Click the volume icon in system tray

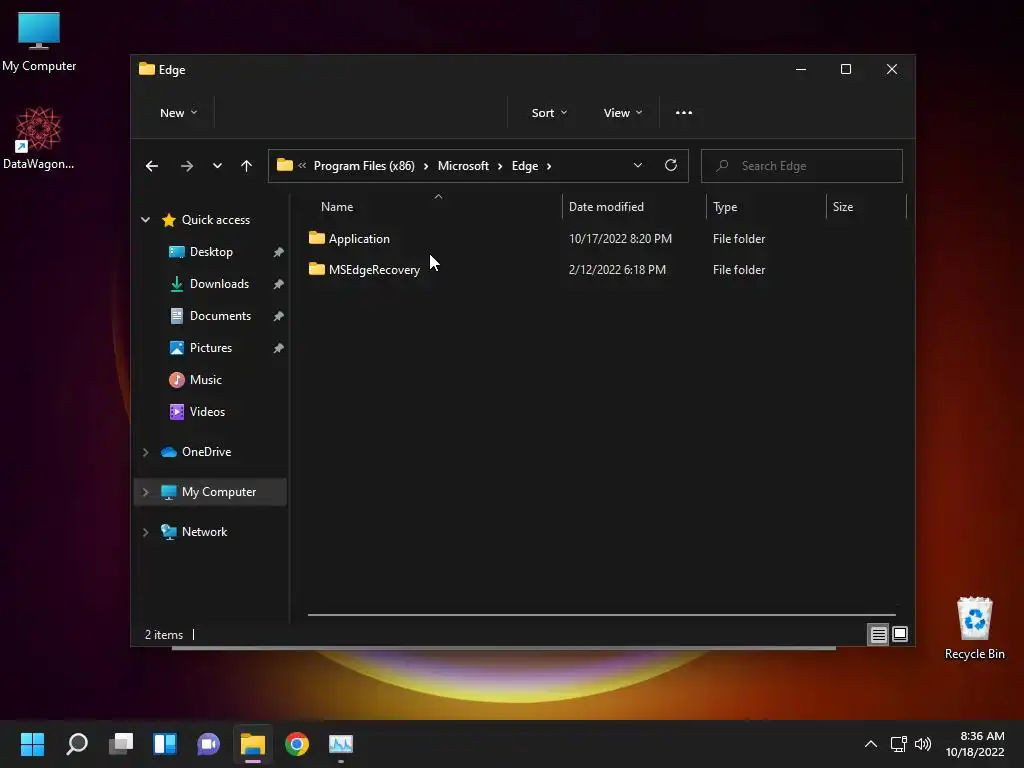[922, 744]
